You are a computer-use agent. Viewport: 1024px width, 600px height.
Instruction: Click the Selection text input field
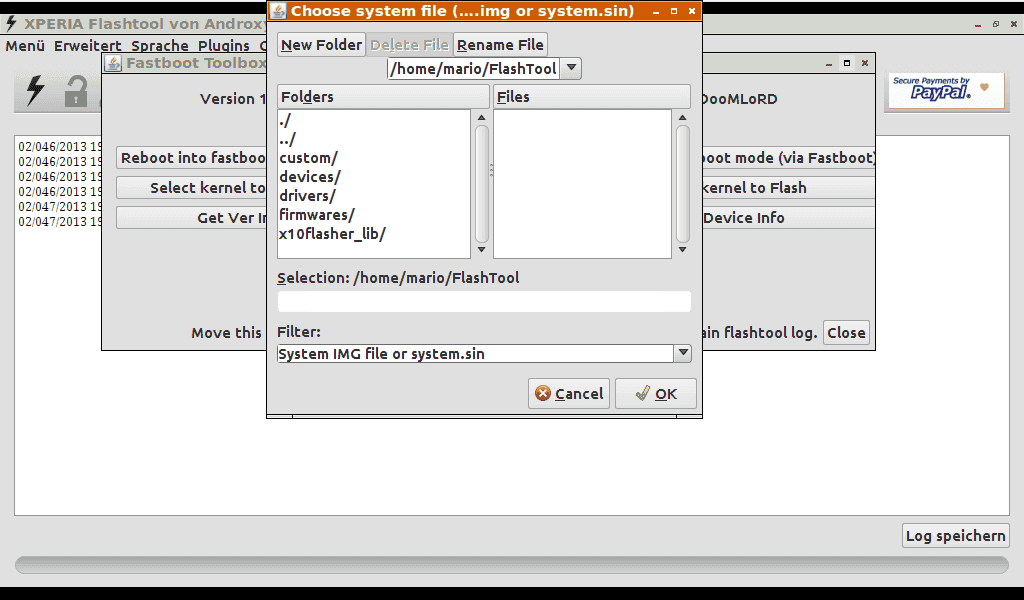coord(484,302)
